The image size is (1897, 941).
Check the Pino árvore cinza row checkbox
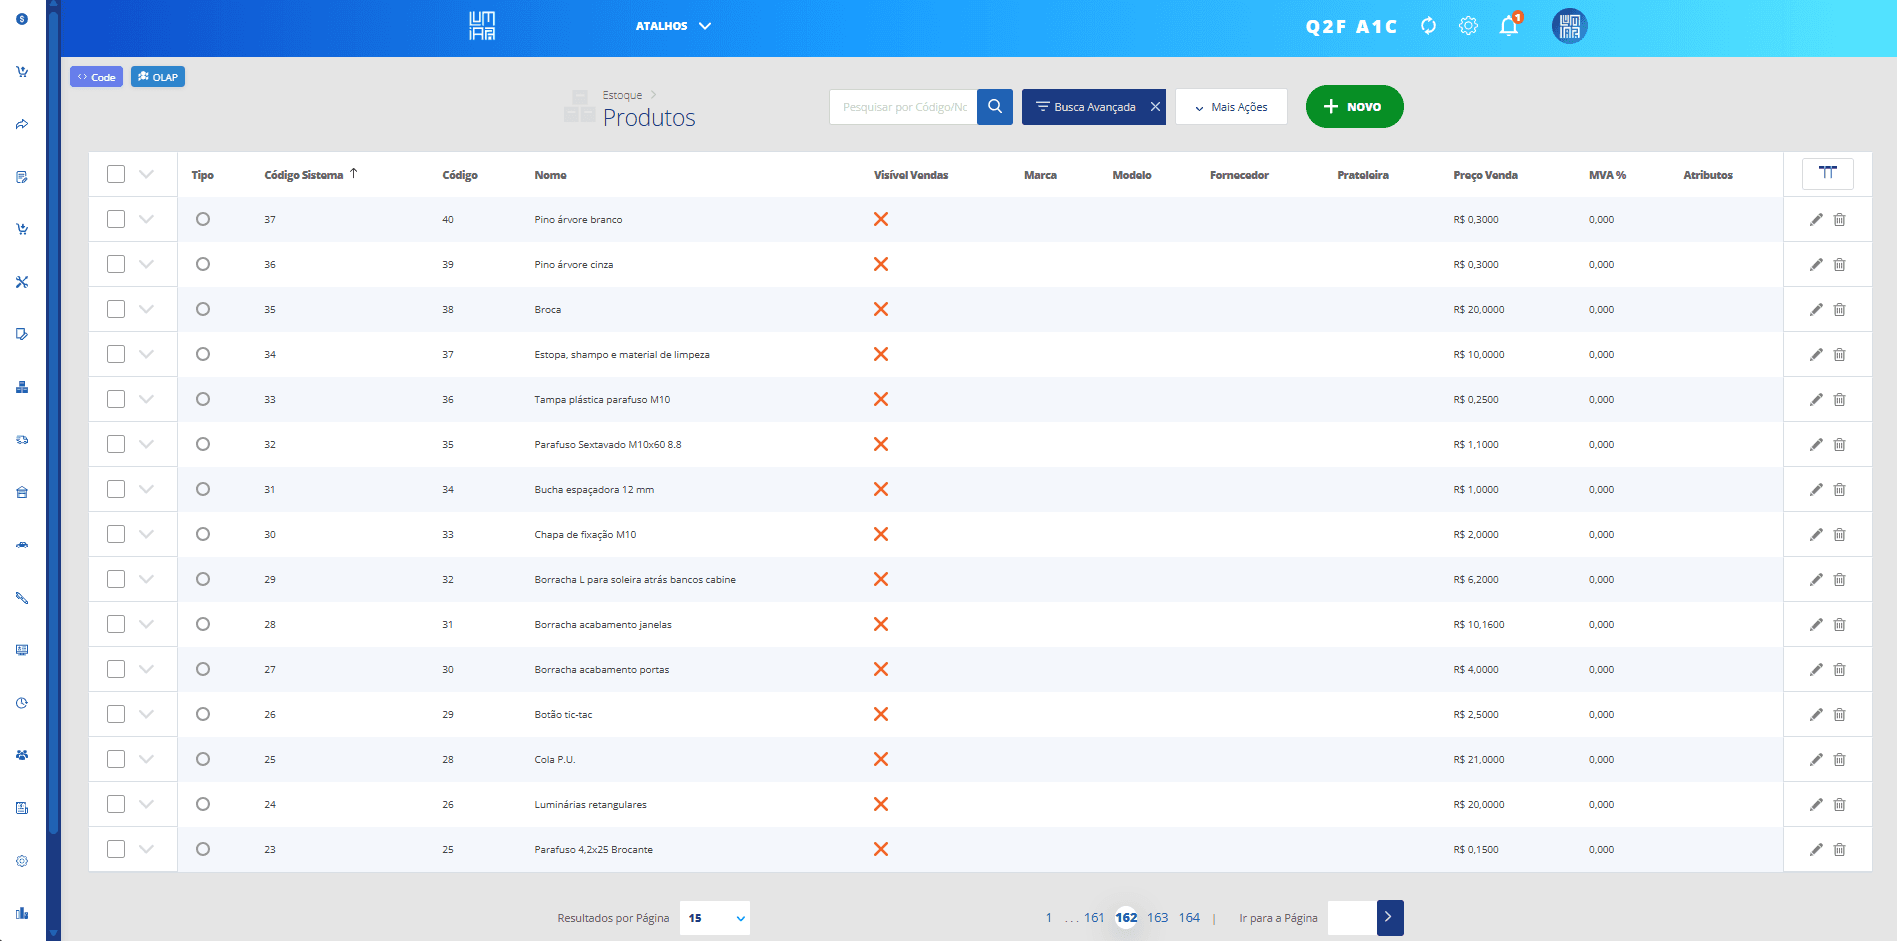[x=116, y=264]
